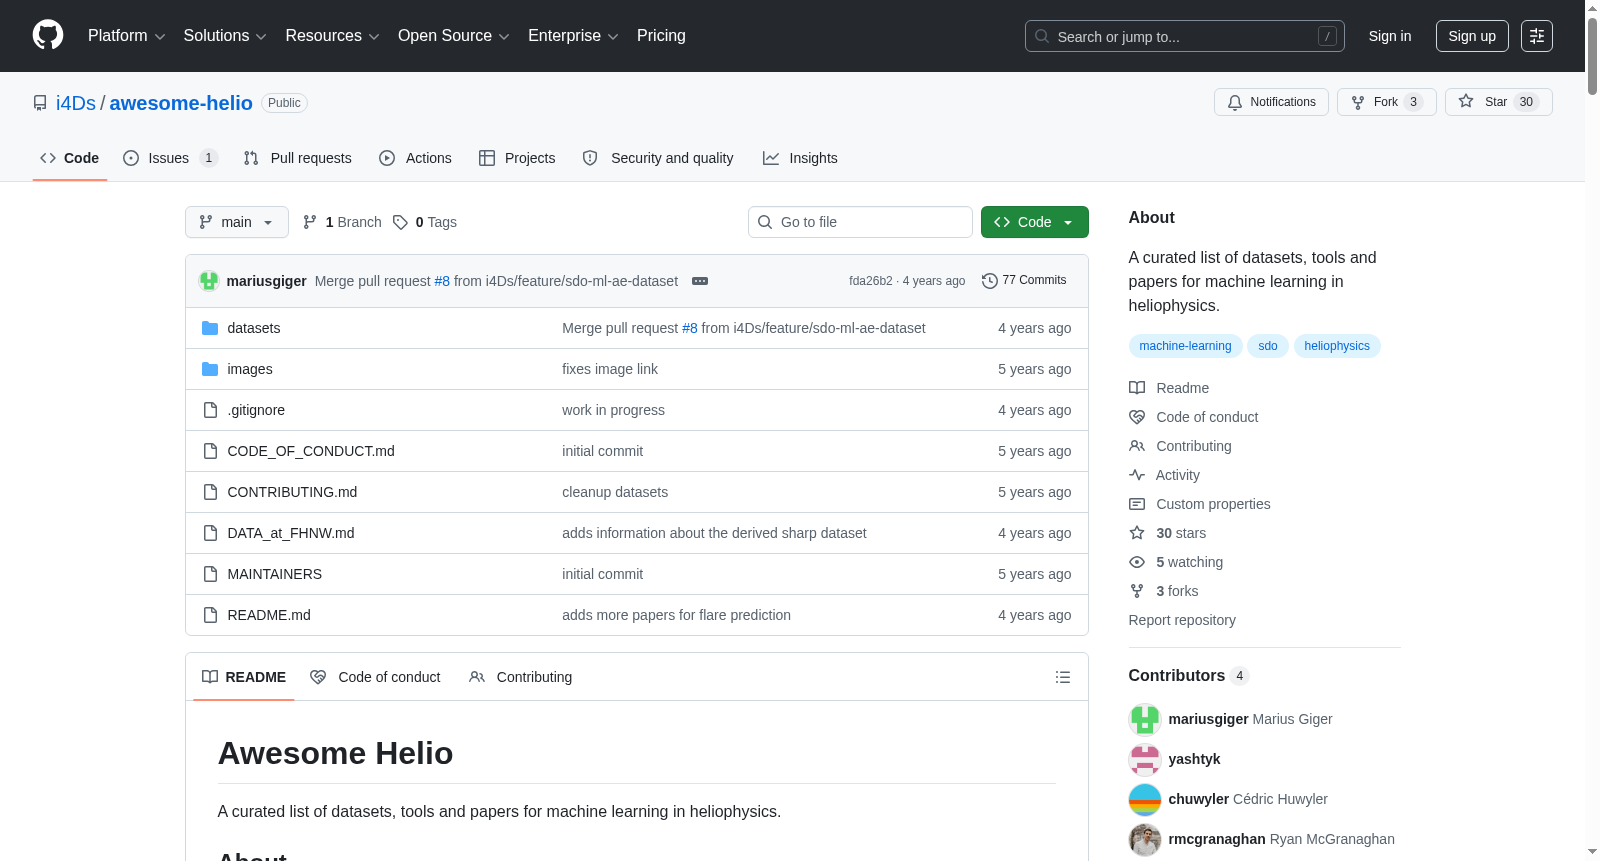Click the GitHub logo icon

click(48, 35)
